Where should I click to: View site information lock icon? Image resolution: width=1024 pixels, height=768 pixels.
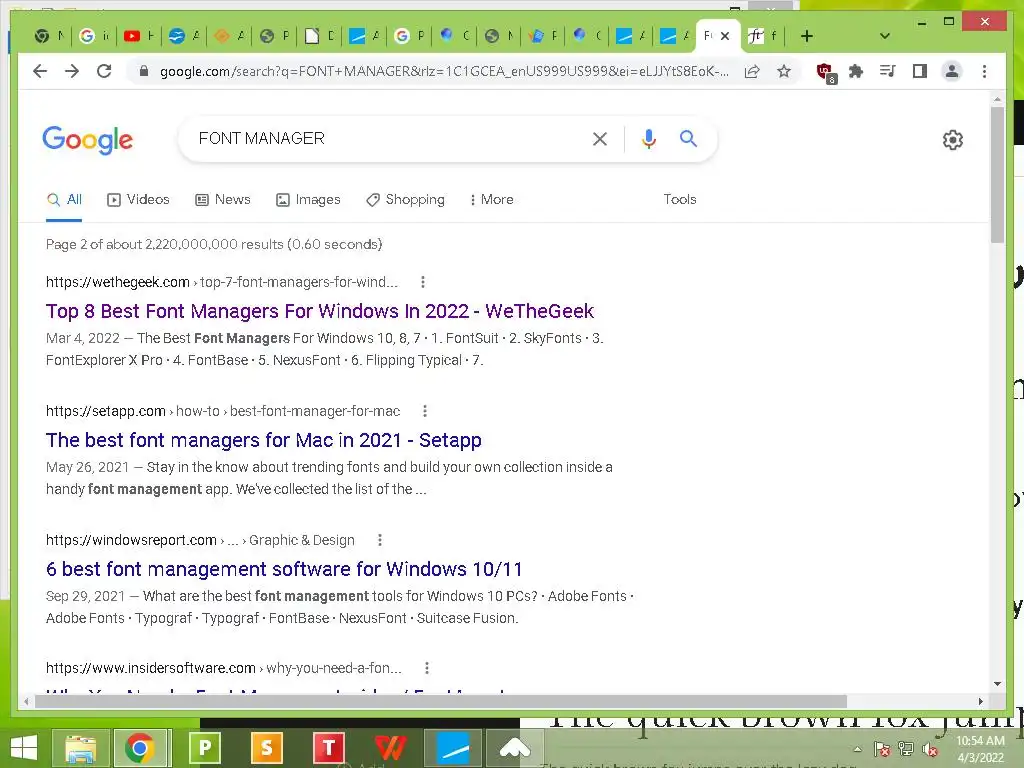(x=144, y=71)
